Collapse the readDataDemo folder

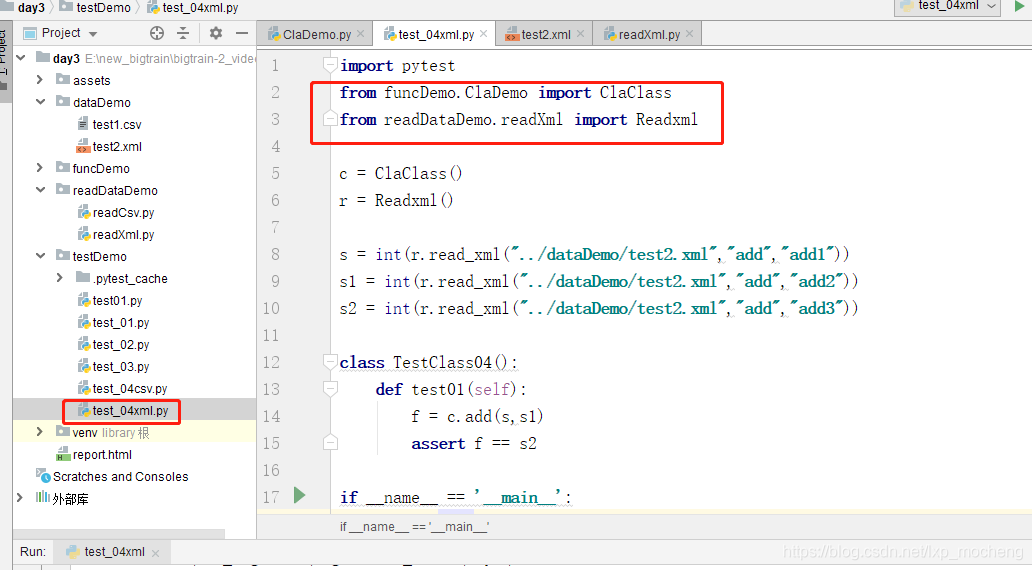[40, 190]
